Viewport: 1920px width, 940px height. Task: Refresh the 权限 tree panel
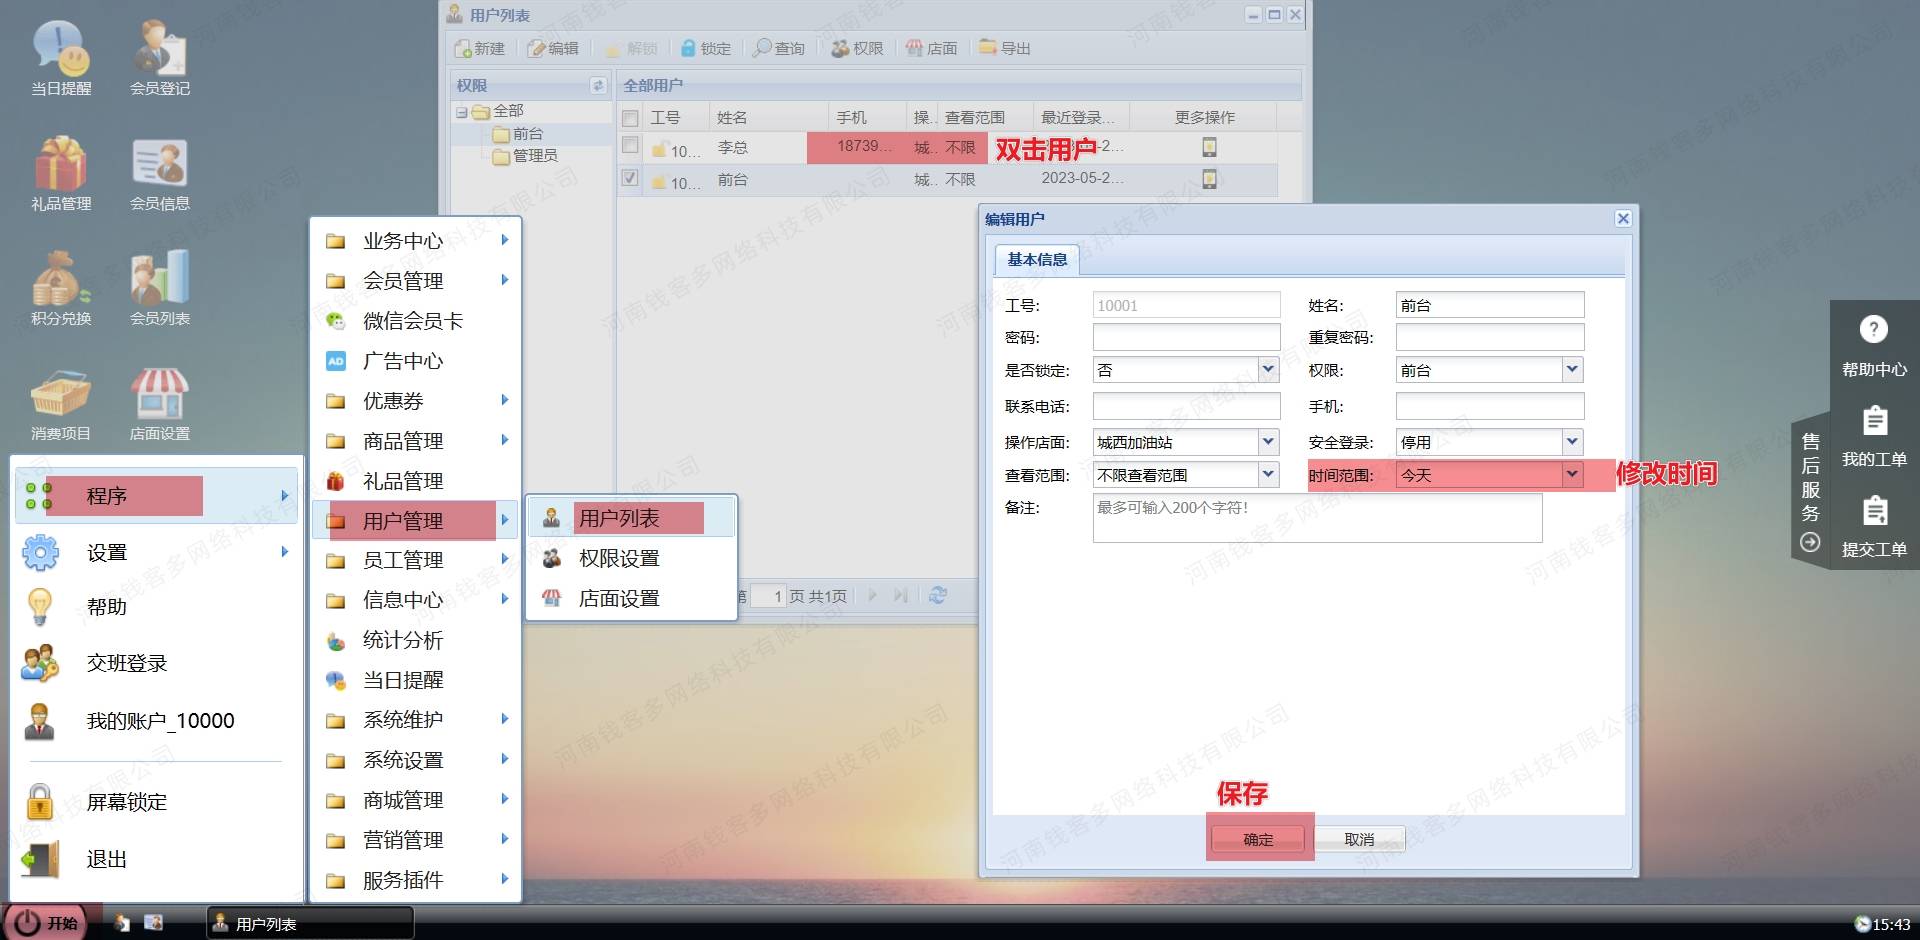[x=598, y=85]
